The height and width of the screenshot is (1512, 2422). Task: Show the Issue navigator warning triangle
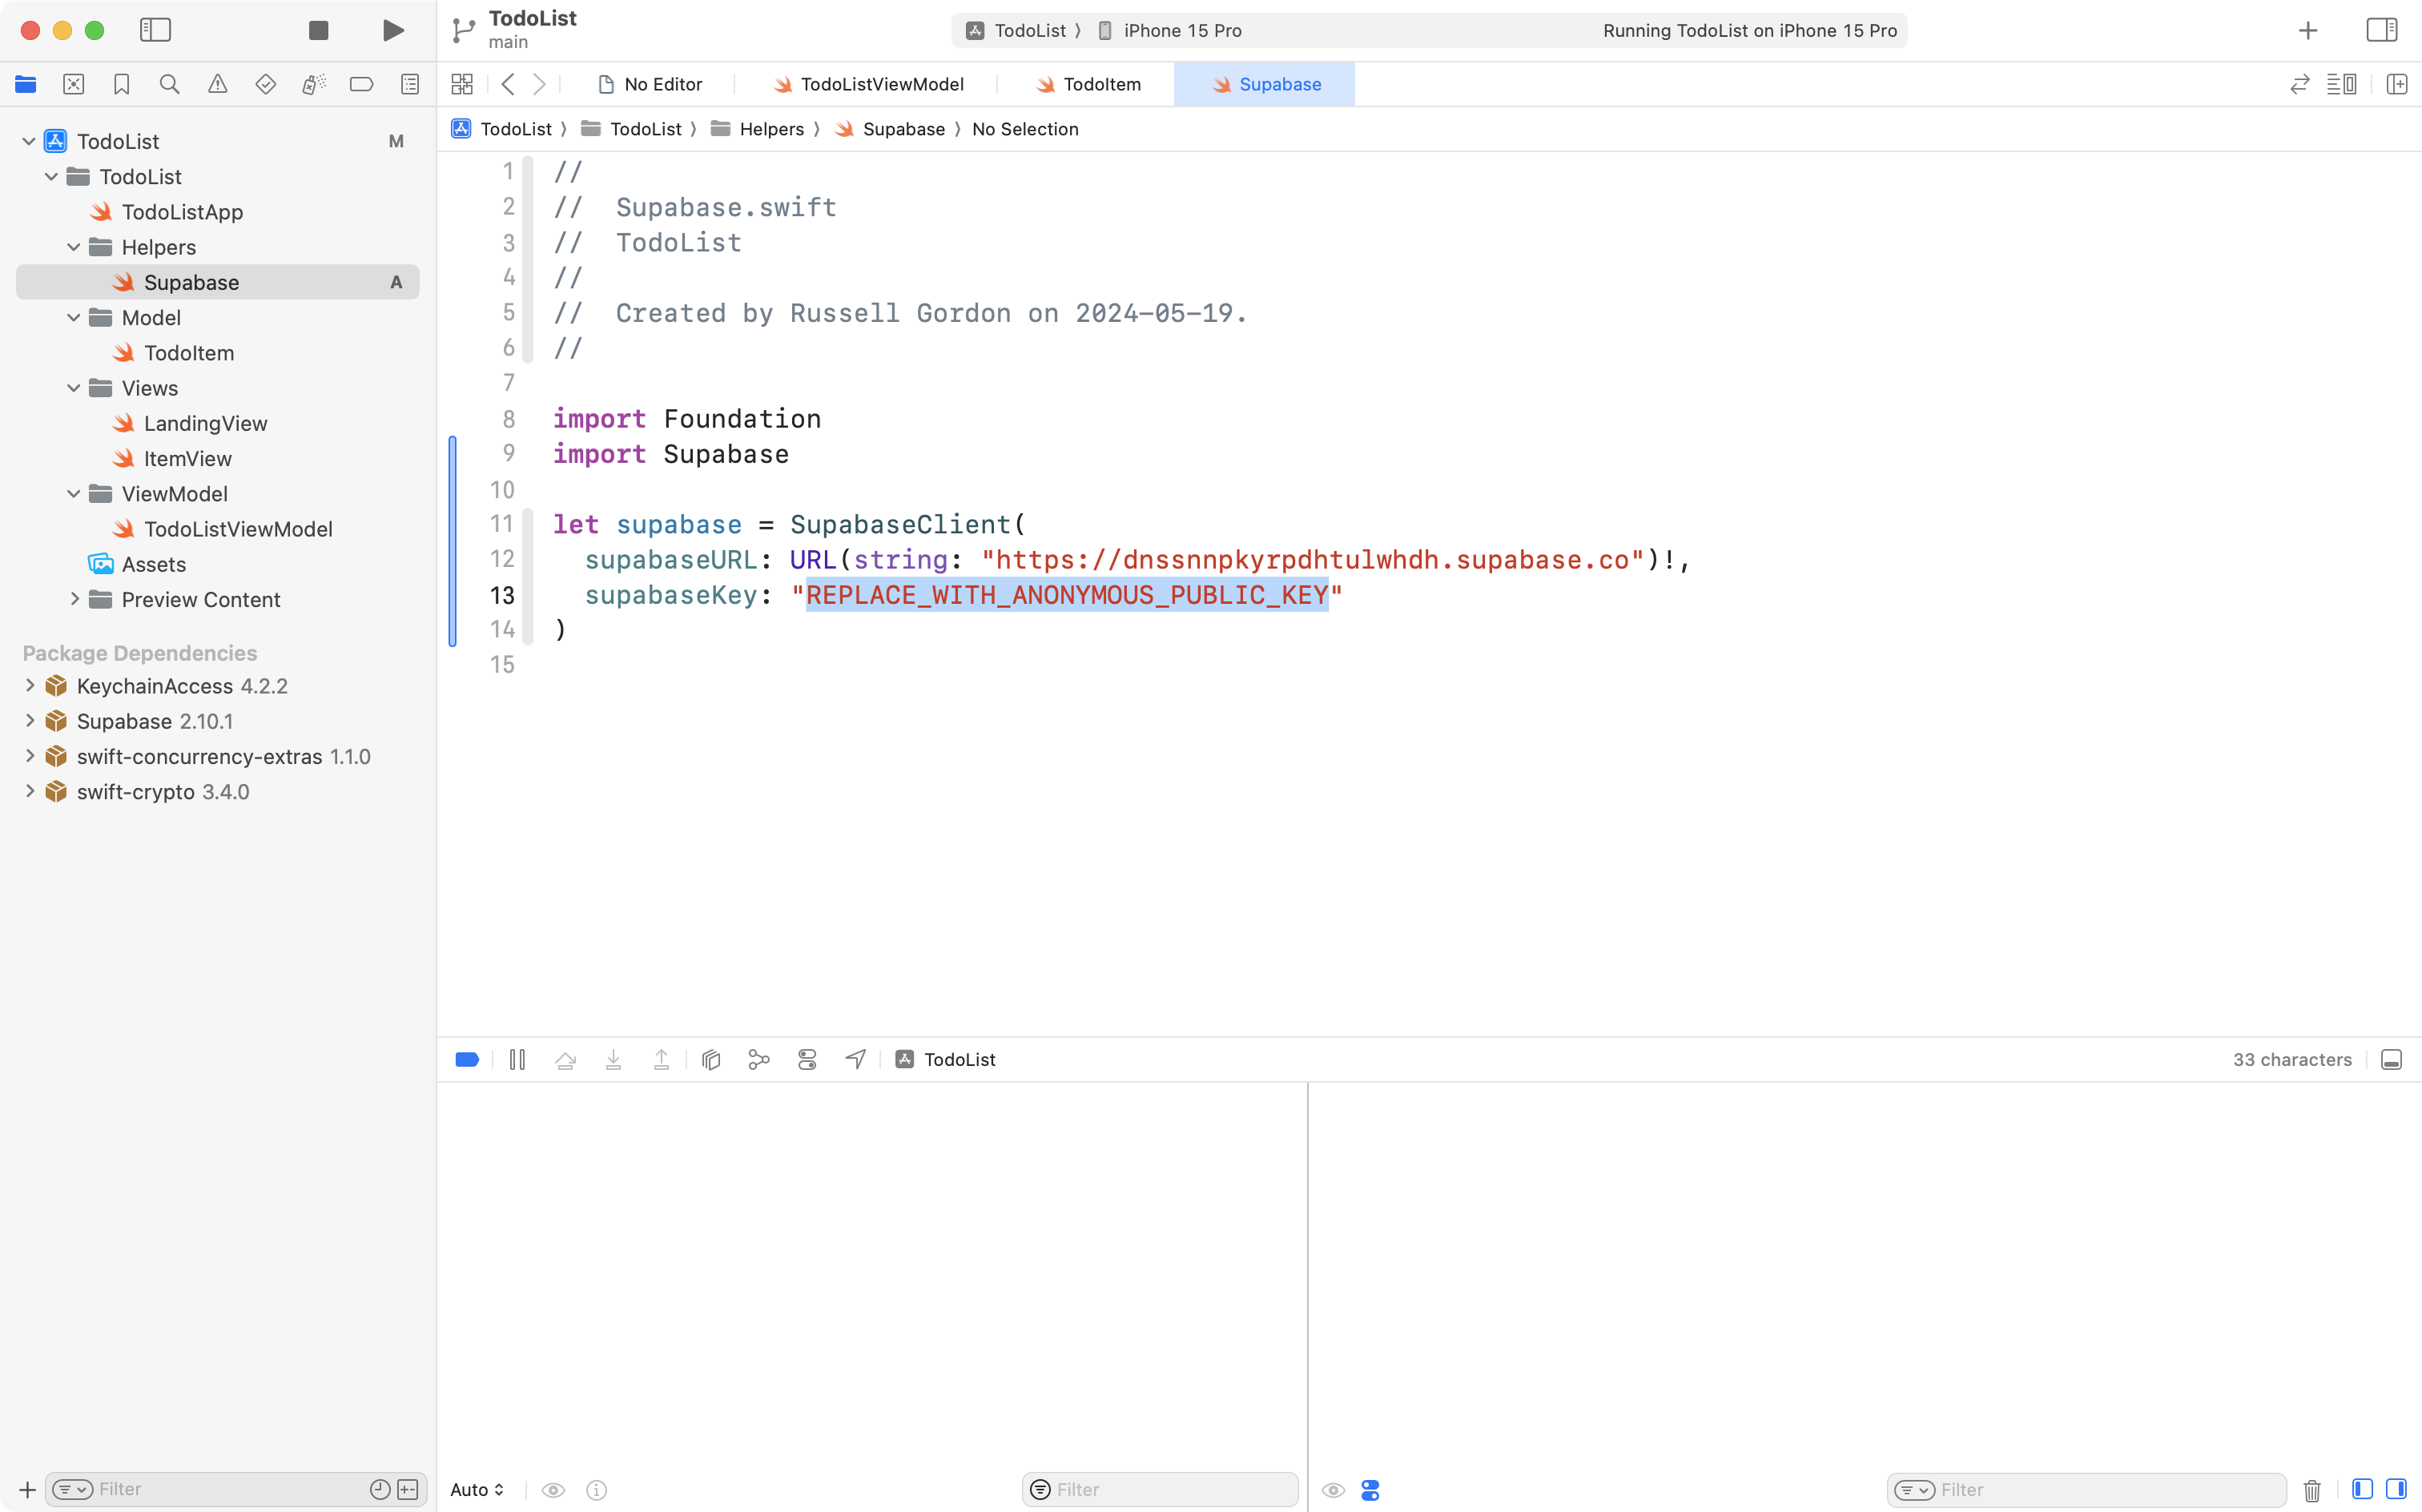218,84
